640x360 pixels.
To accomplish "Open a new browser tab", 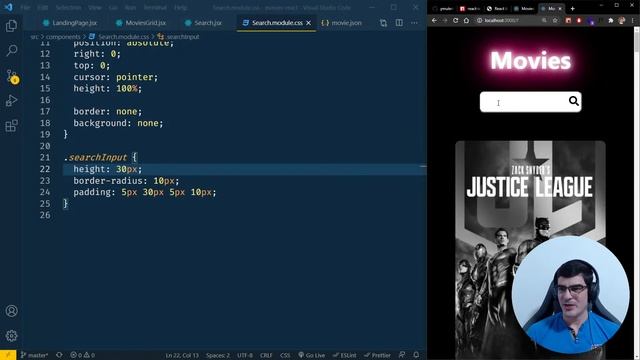I will tap(573, 8).
